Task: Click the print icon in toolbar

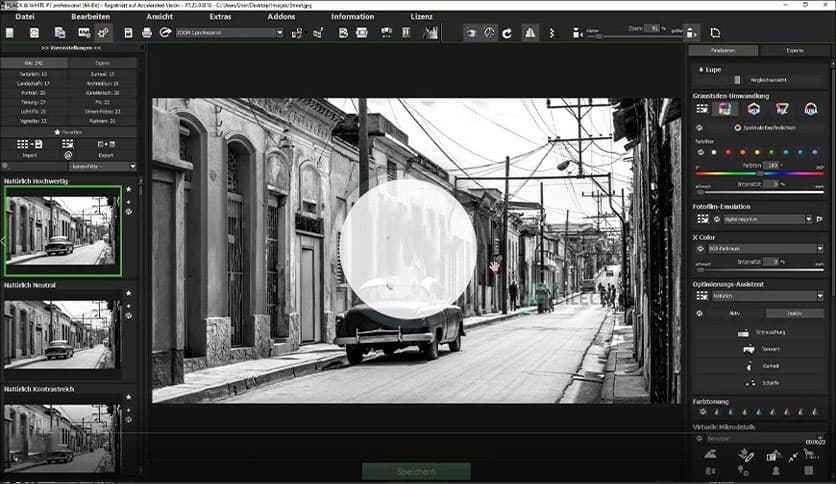Action: (x=147, y=33)
